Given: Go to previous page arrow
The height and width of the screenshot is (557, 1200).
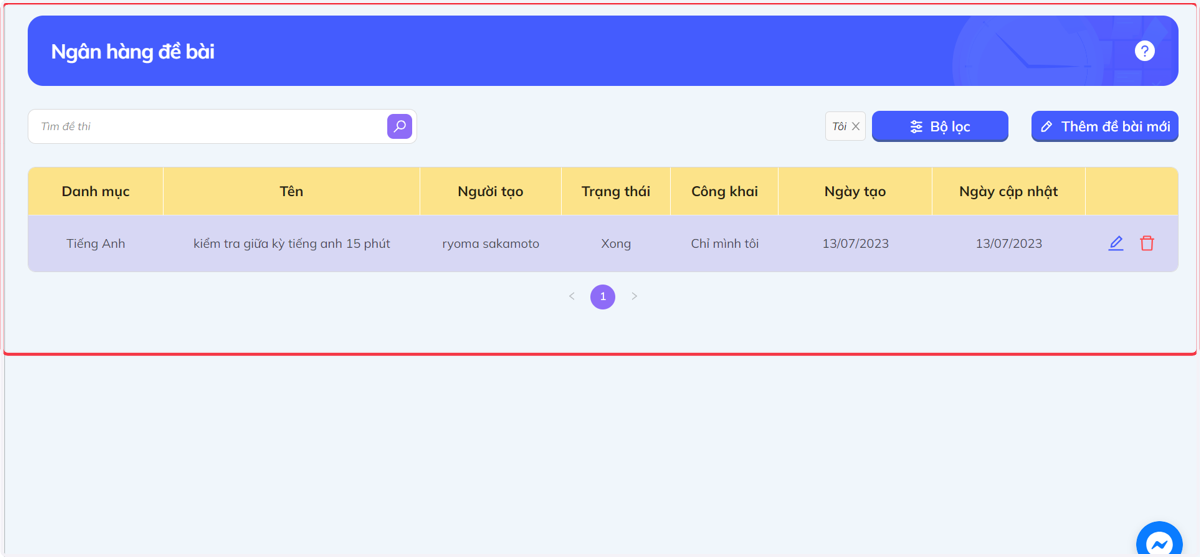Looking at the screenshot, I should click(572, 296).
